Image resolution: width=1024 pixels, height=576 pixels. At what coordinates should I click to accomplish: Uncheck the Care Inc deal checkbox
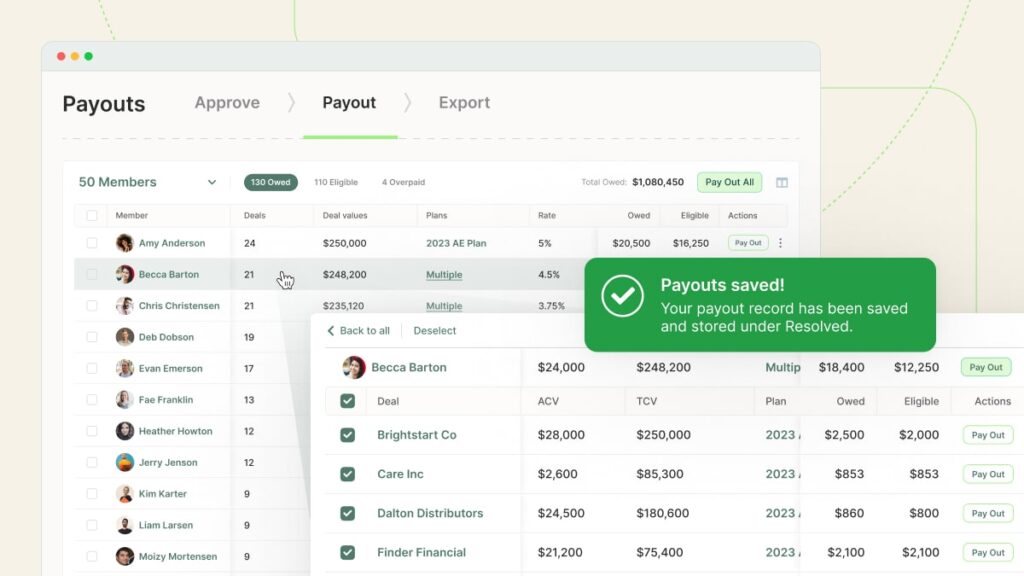[347, 474]
